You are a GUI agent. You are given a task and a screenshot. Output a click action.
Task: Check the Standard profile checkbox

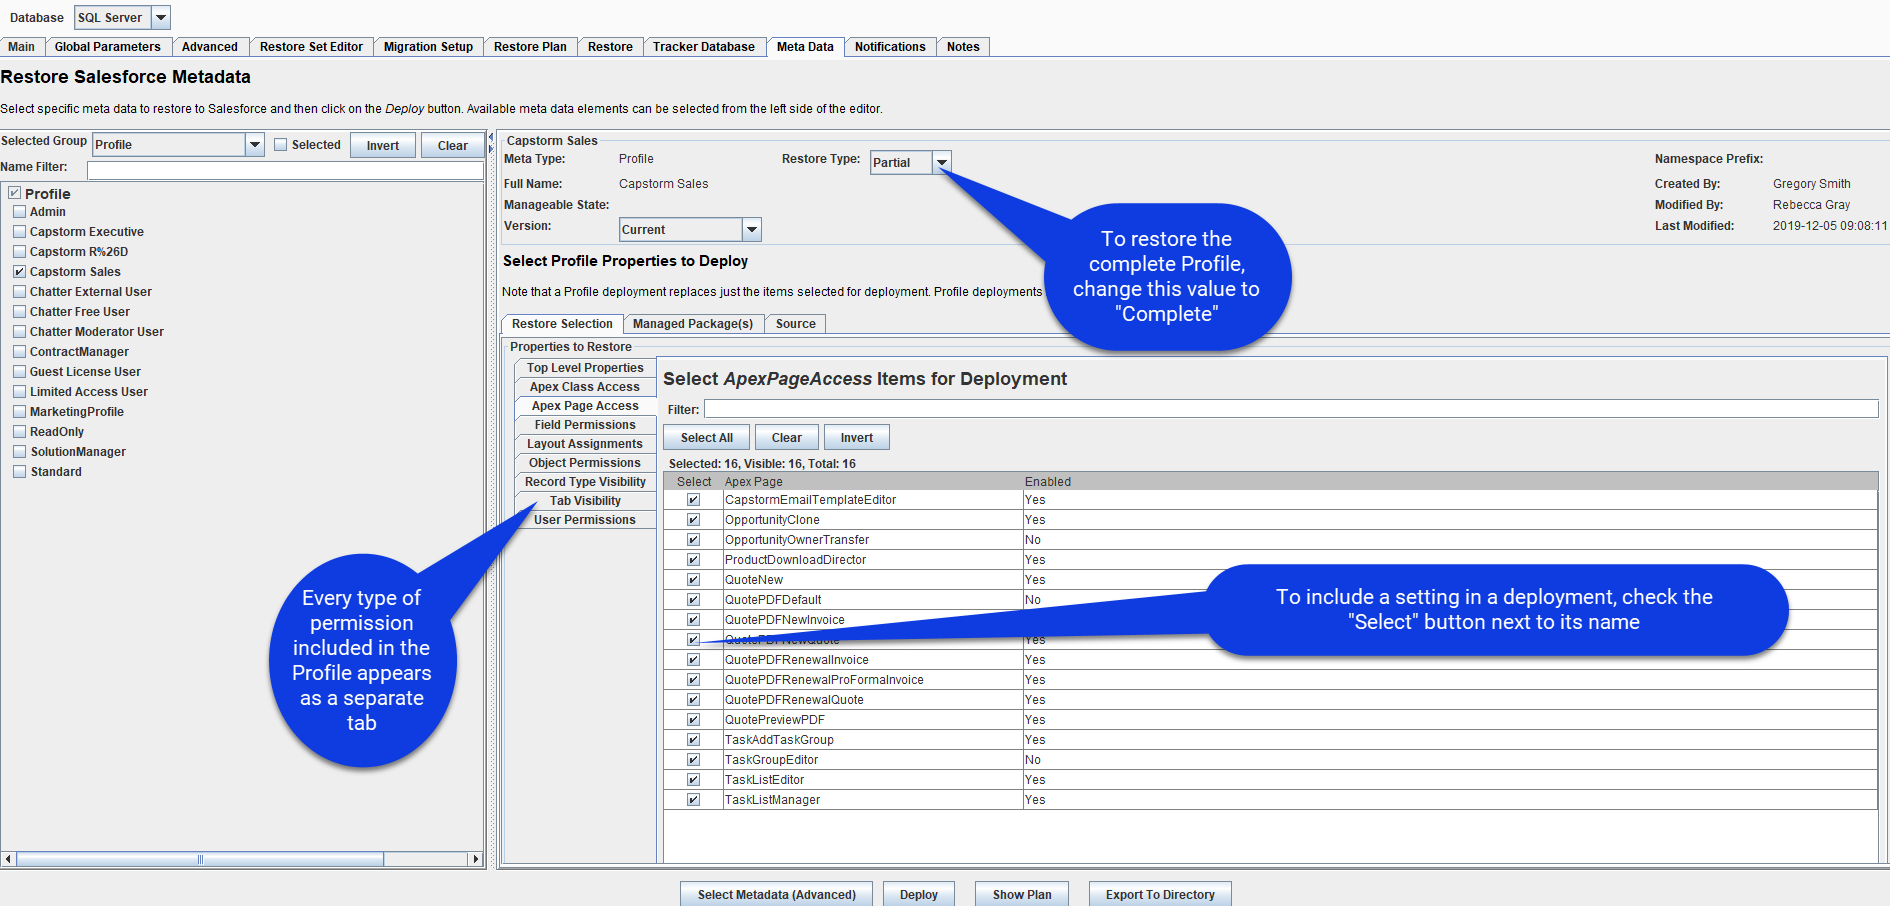coord(19,472)
